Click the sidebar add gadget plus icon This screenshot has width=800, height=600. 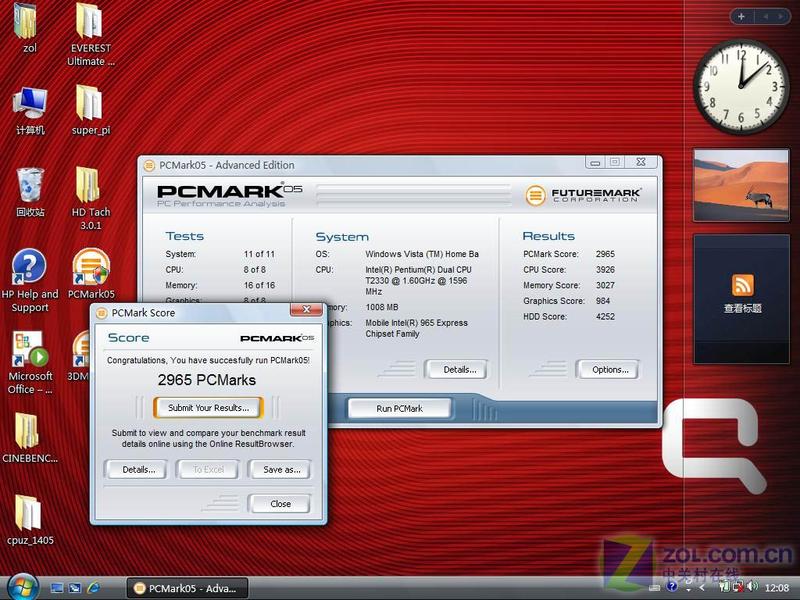coord(741,16)
